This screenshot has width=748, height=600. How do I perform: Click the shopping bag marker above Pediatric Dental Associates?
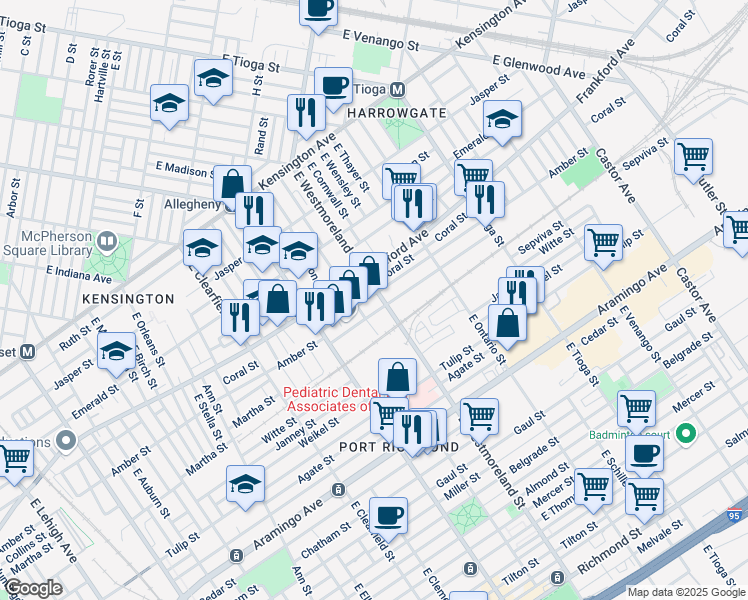[x=397, y=378]
